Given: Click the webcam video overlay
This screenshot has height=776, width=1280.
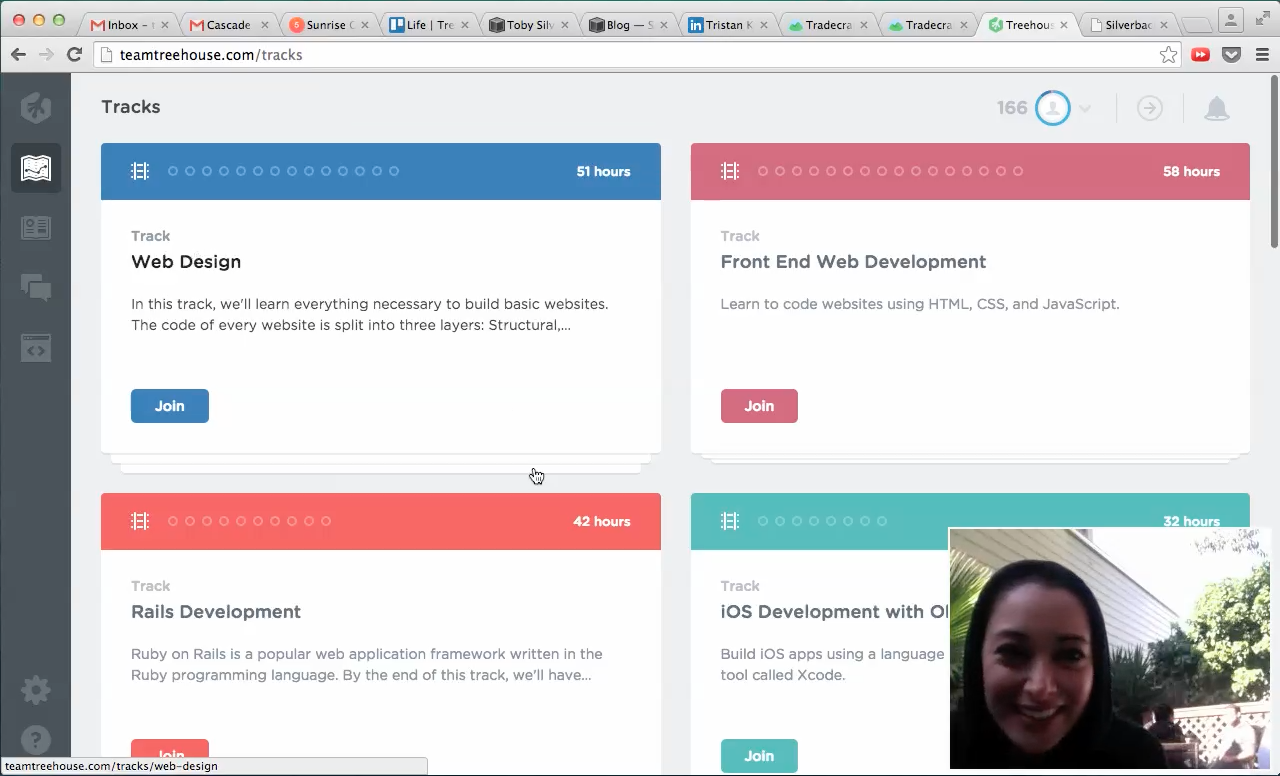Looking at the screenshot, I should click(1109, 648).
